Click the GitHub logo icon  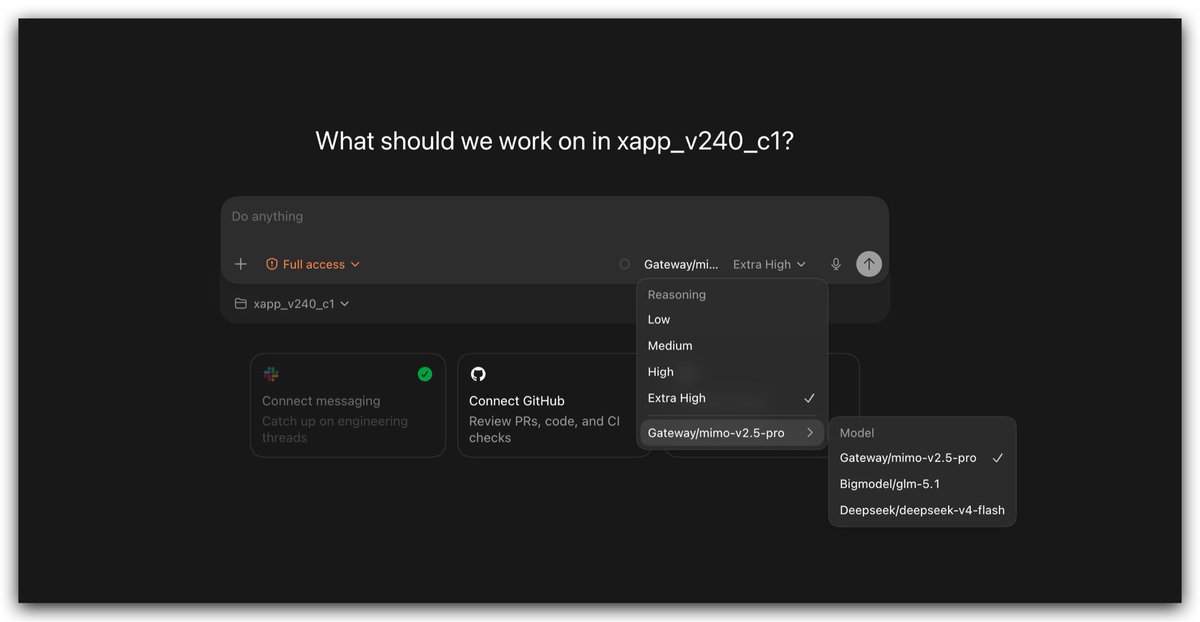[x=478, y=374]
